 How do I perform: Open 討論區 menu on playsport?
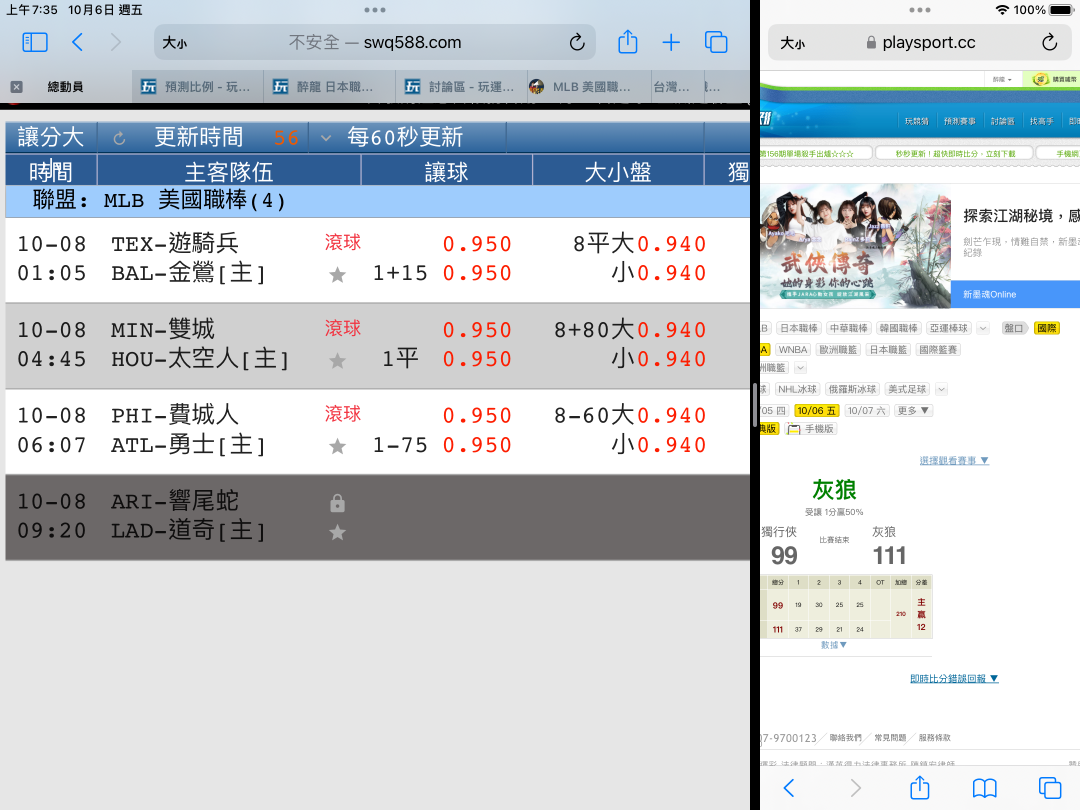(x=1002, y=121)
